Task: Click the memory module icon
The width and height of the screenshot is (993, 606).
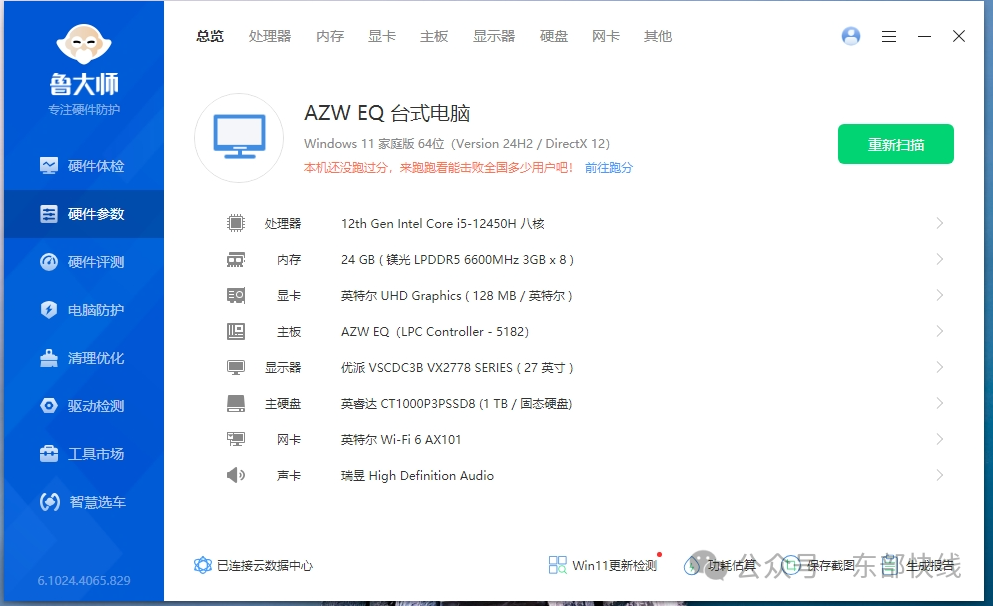Action: 236,260
